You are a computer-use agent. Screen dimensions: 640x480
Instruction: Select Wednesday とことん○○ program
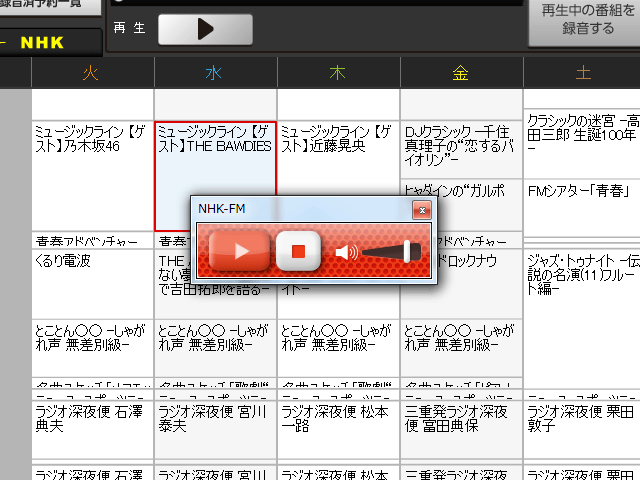pos(215,348)
